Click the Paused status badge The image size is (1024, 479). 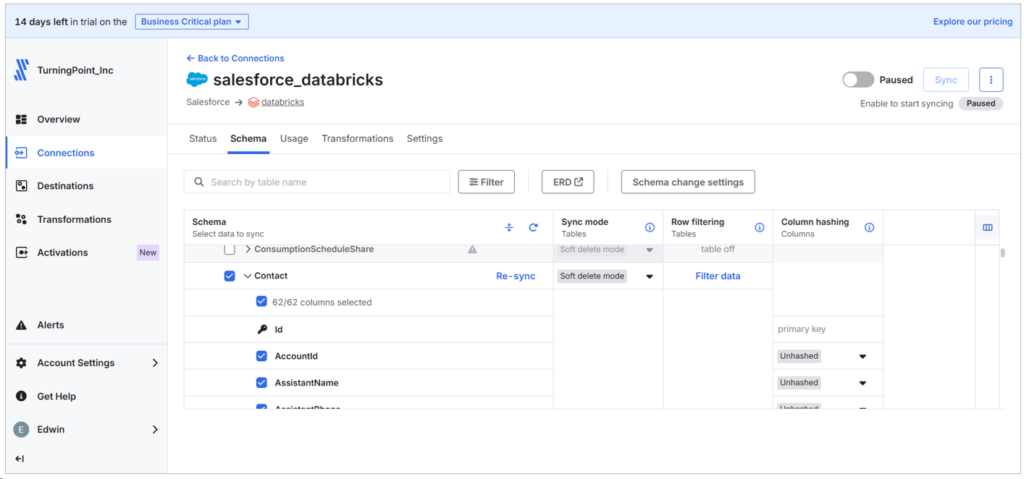point(981,103)
